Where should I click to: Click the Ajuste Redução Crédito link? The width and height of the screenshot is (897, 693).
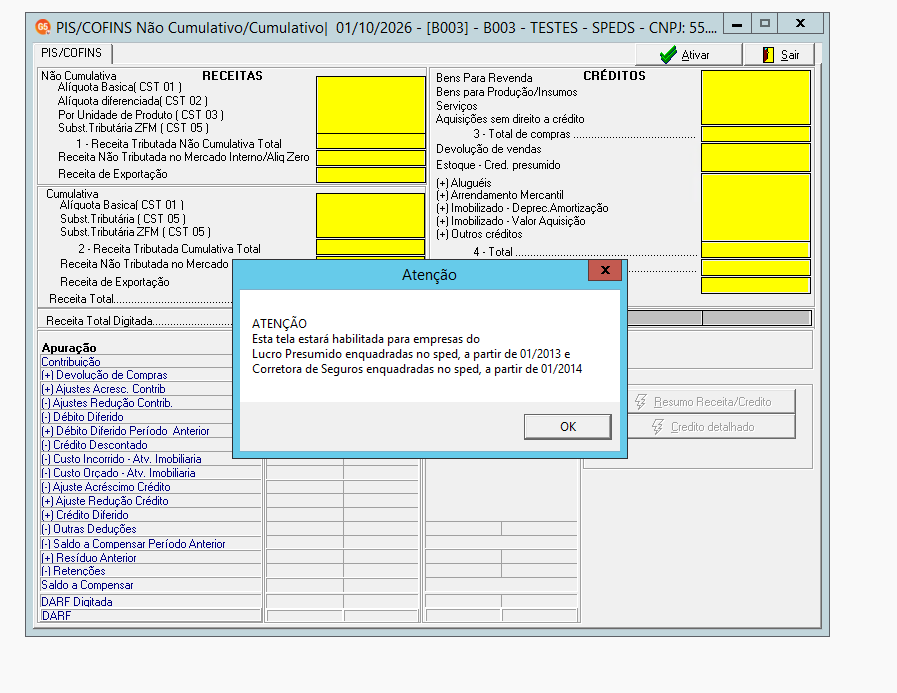click(105, 501)
